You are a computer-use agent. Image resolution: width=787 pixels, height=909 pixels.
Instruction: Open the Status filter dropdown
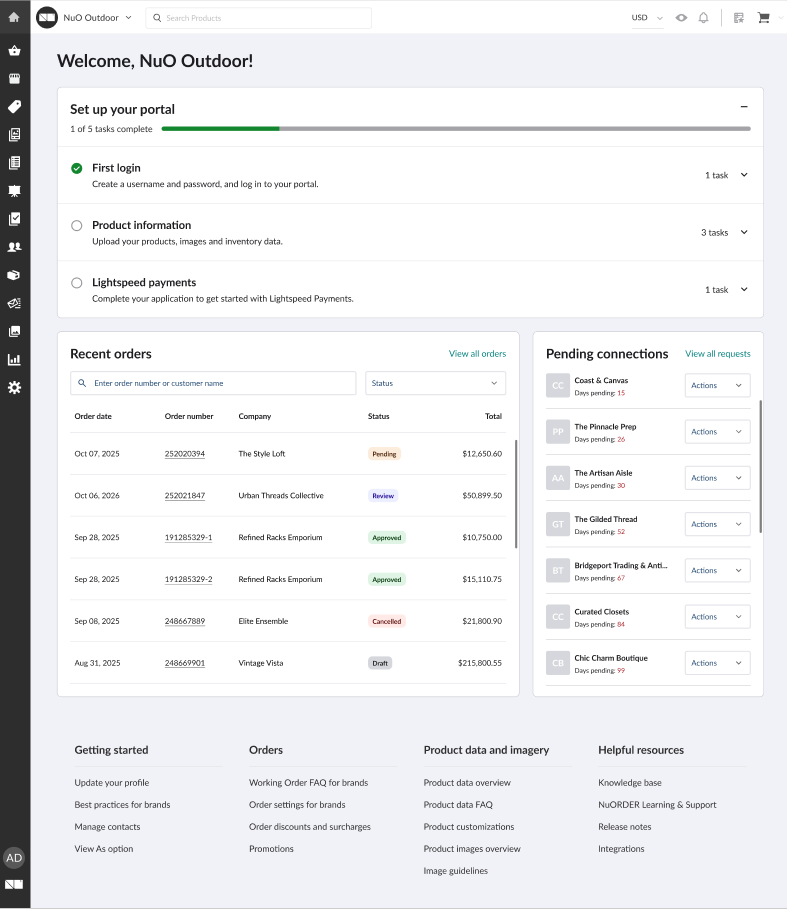pos(435,383)
